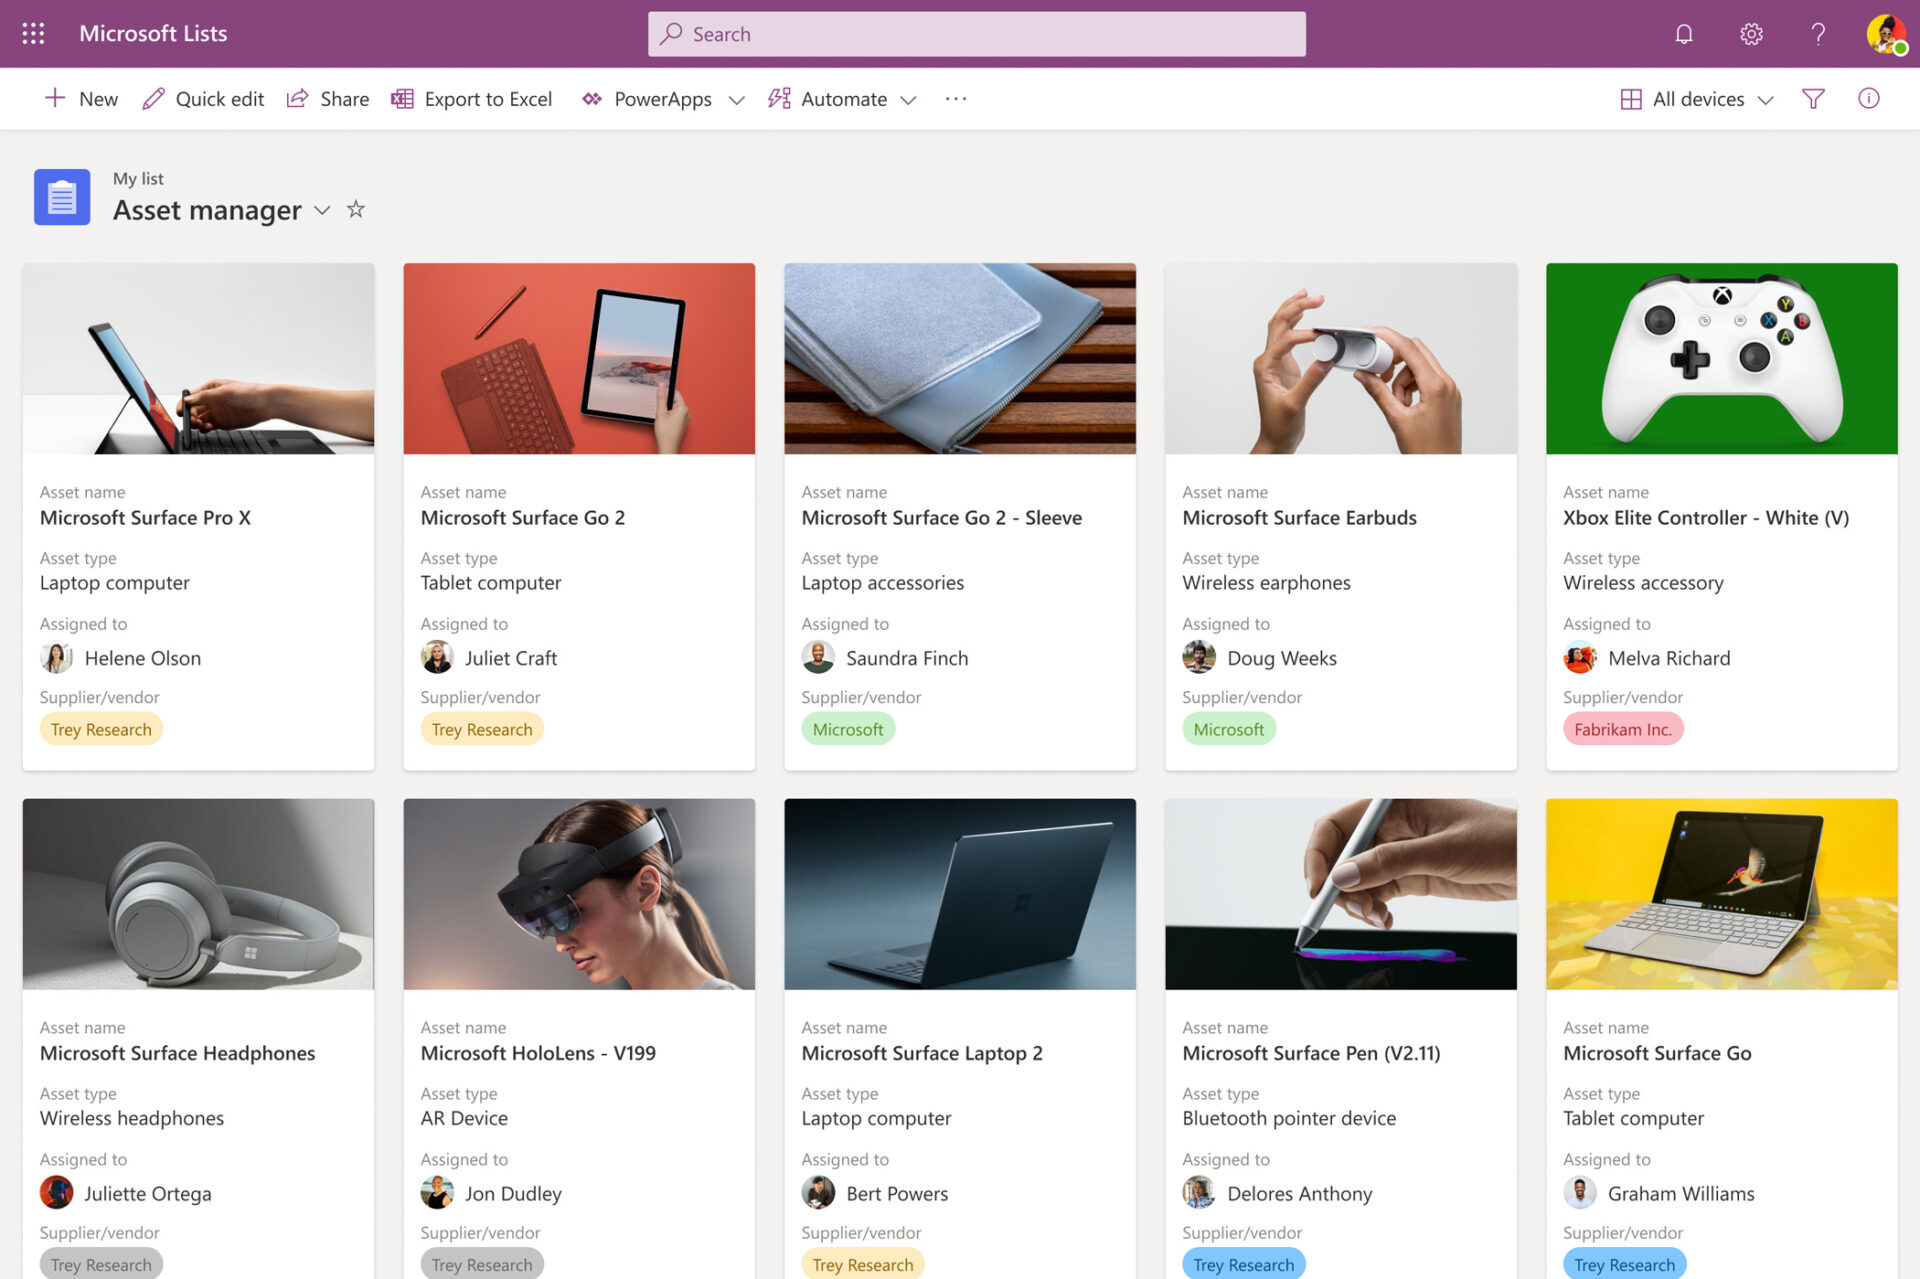Click Microsoft tag on Go 2 Sleeve card
The image size is (1920, 1279).
(x=848, y=729)
